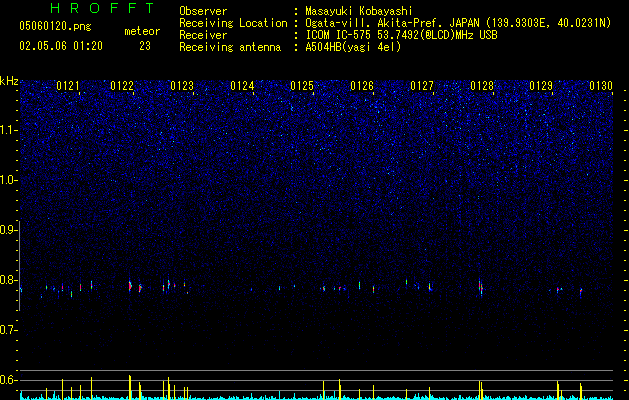Click the meteor echo just before 0128
The width and height of the screenshot is (629, 400).
point(480,285)
